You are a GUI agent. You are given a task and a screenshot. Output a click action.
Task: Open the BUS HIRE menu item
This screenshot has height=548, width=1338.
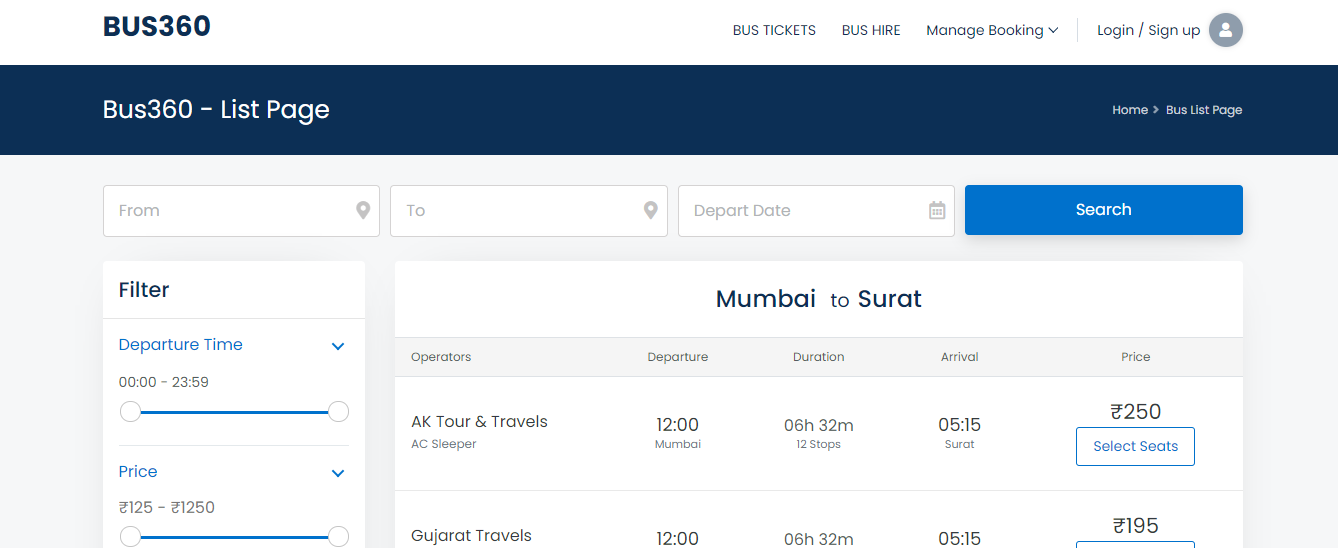(x=871, y=30)
